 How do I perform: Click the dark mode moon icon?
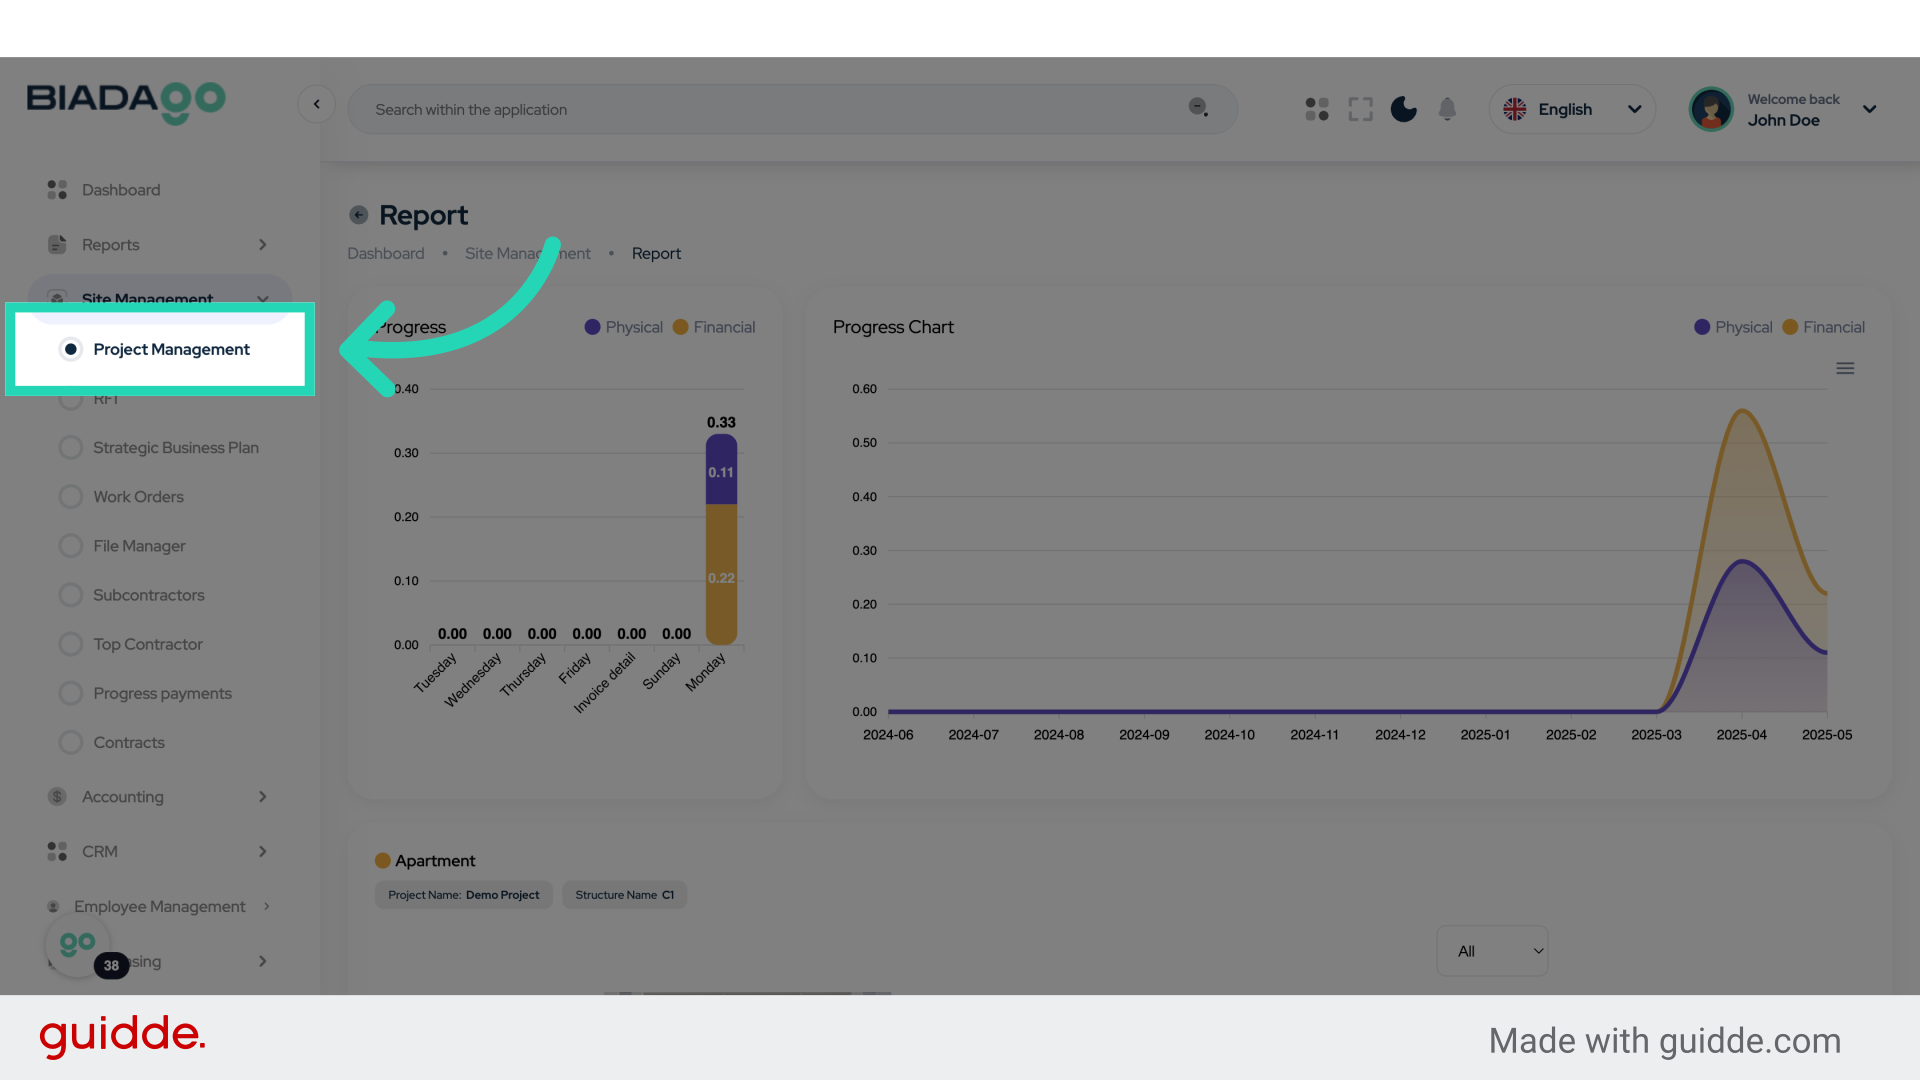tap(1404, 109)
